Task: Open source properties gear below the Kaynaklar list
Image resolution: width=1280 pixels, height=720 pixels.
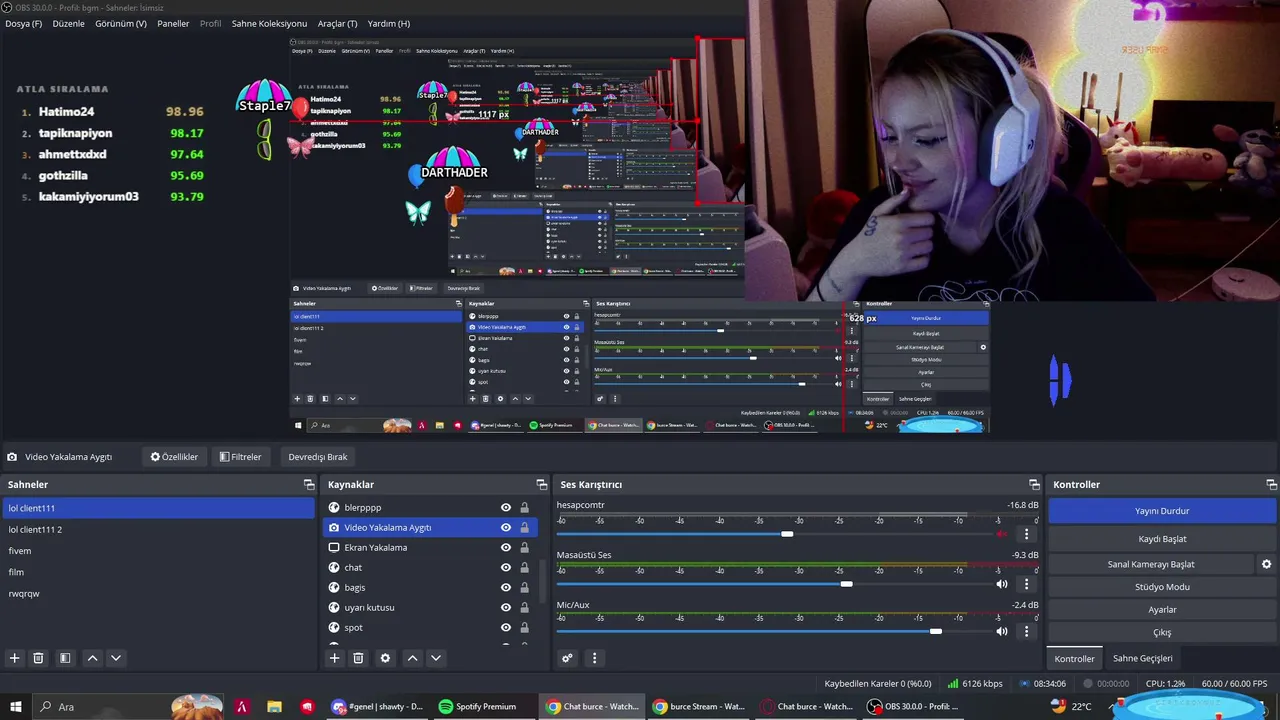Action: click(385, 658)
